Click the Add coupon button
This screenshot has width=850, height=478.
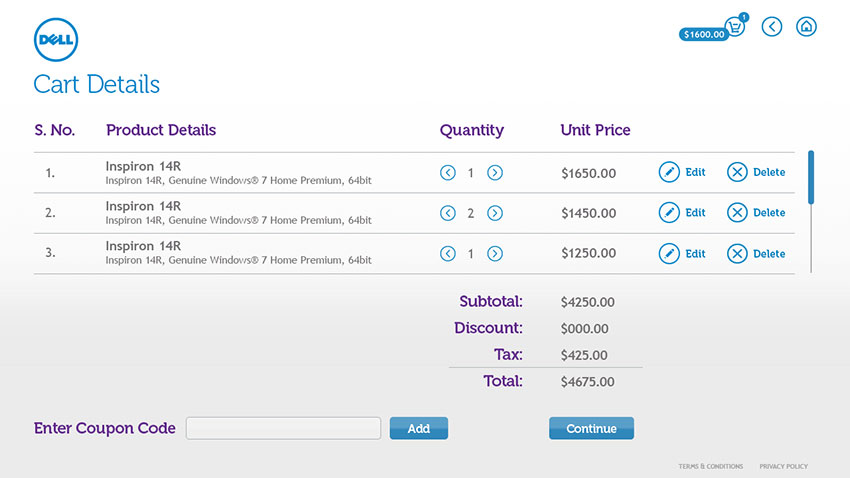pos(418,428)
